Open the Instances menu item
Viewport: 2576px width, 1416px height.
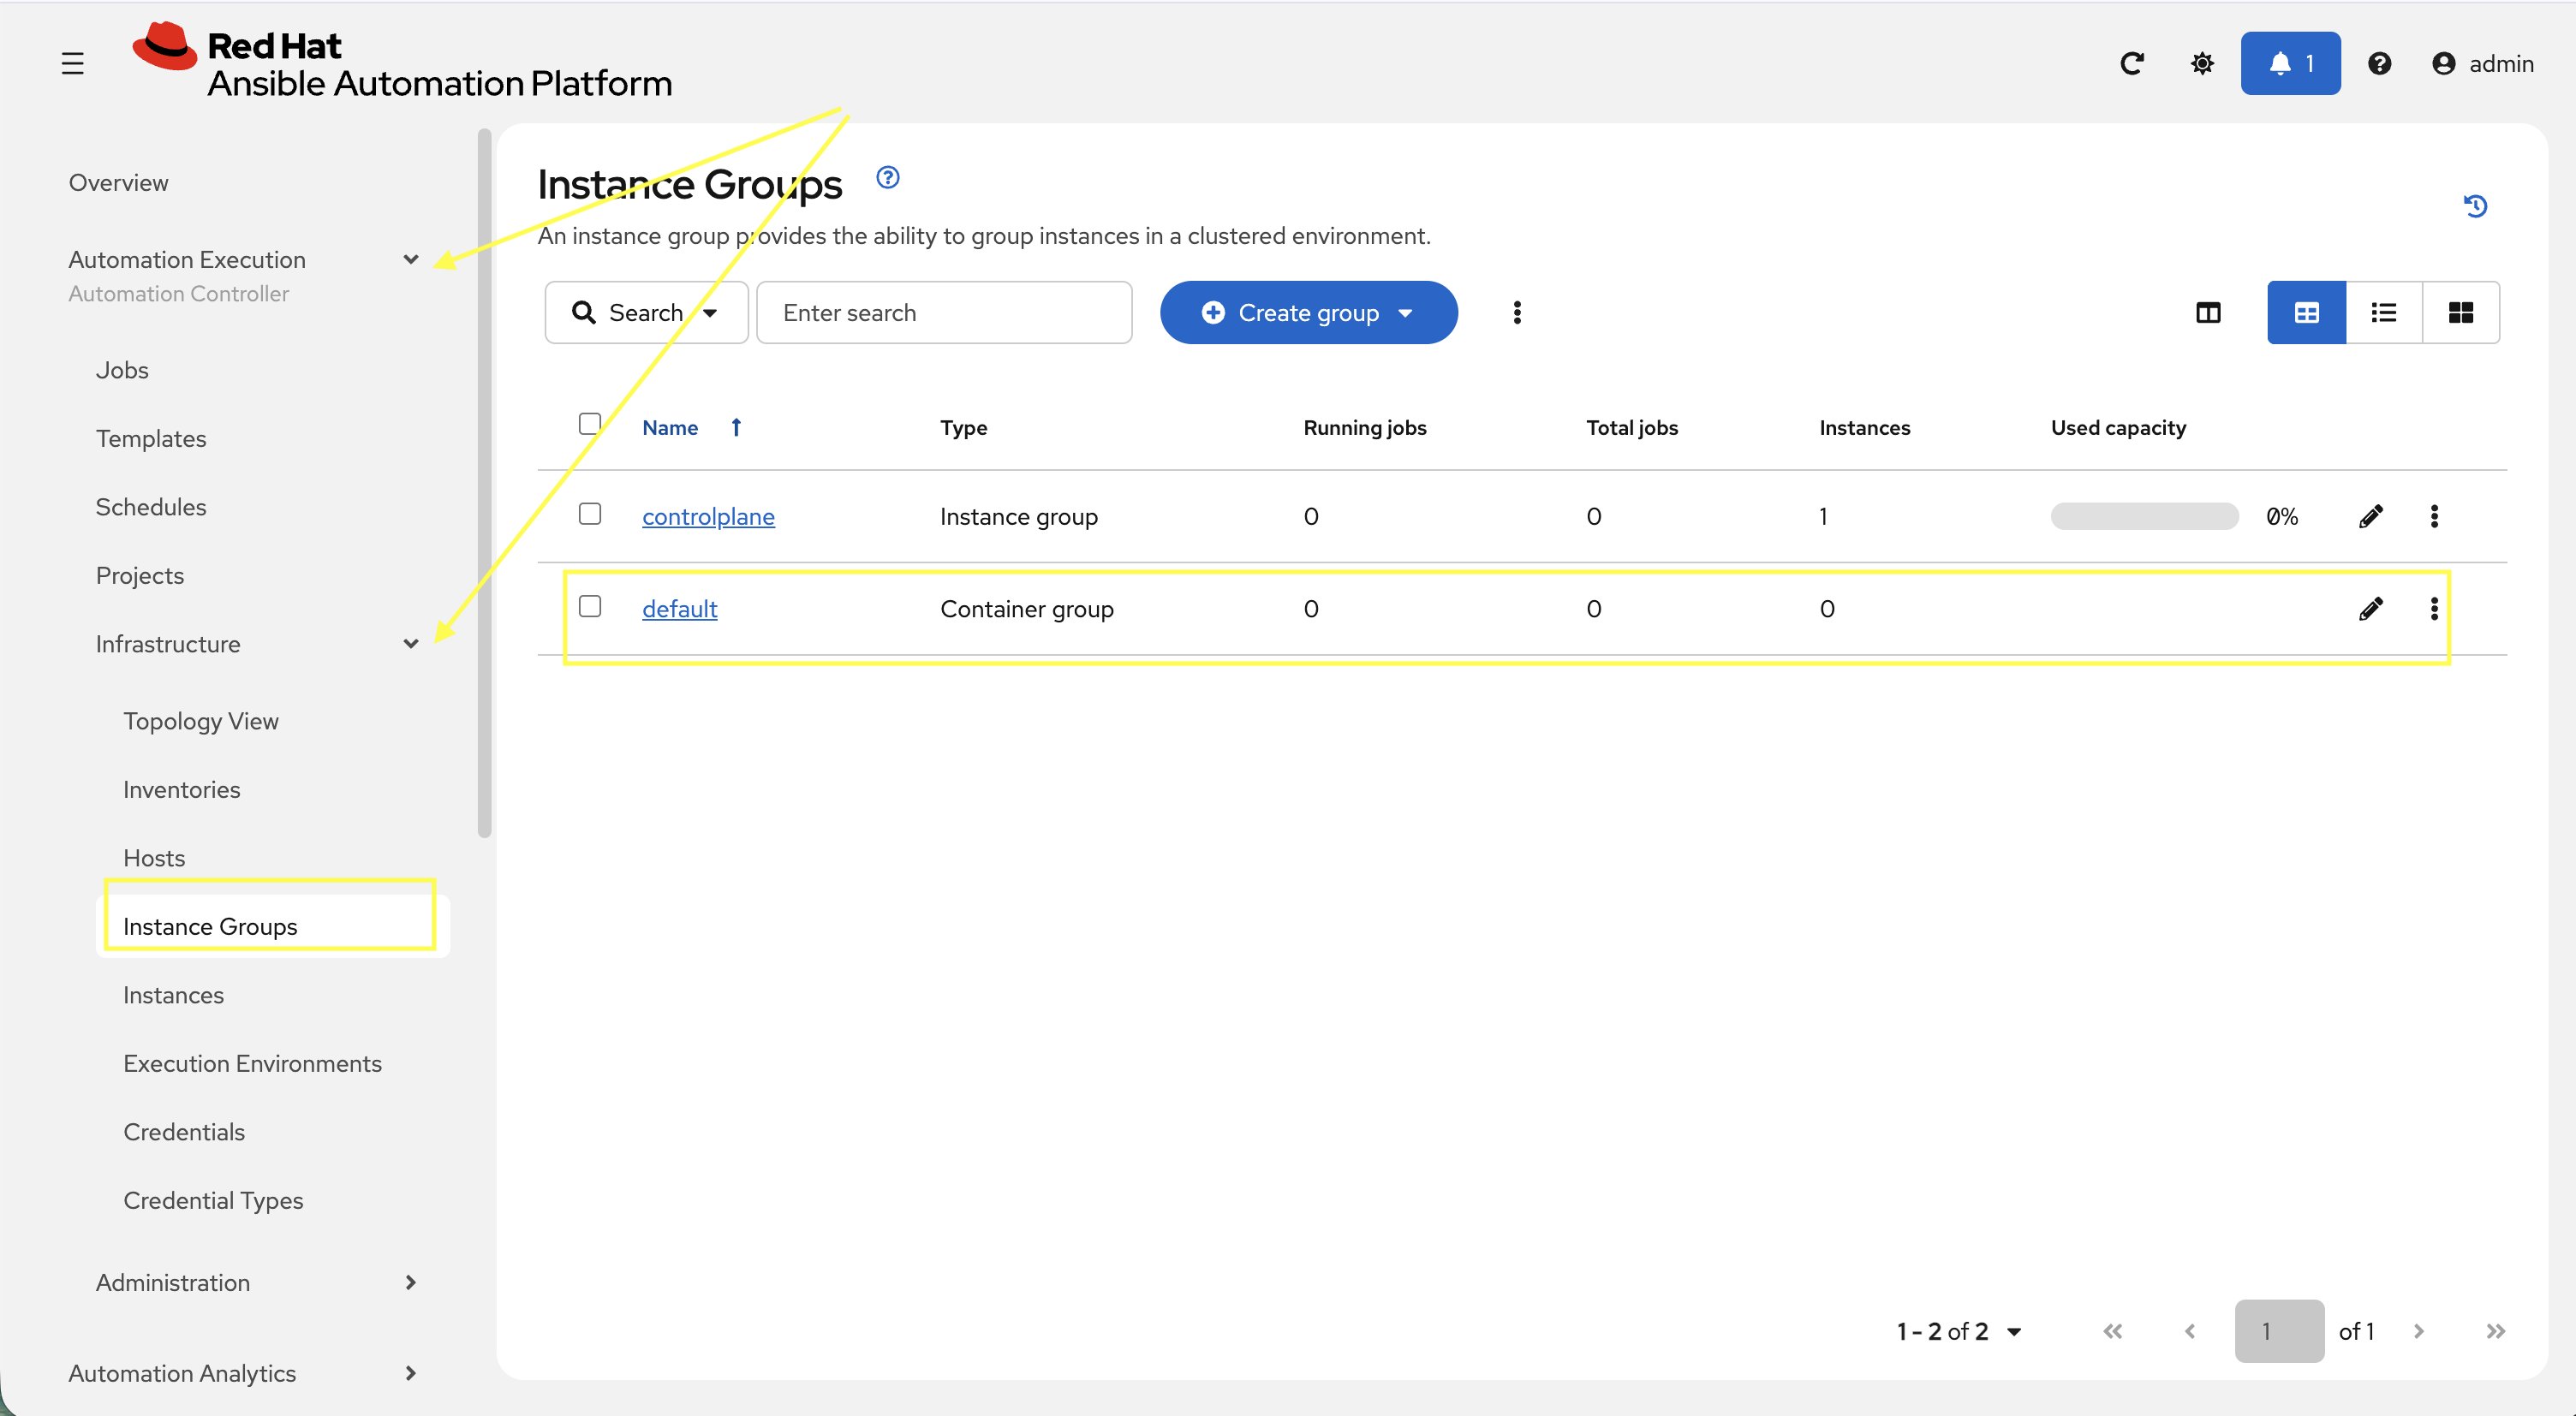click(173, 995)
